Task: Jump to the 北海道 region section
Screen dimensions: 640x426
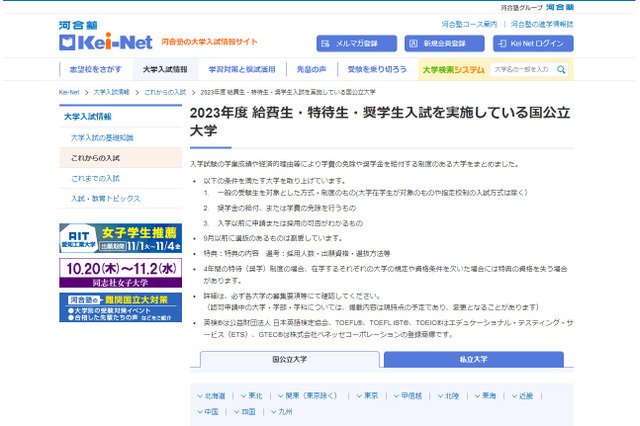Action: pos(211,396)
